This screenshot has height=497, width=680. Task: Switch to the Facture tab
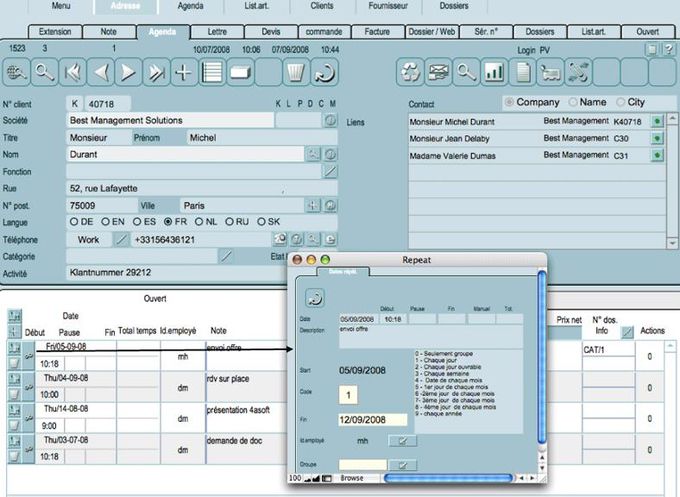(377, 32)
